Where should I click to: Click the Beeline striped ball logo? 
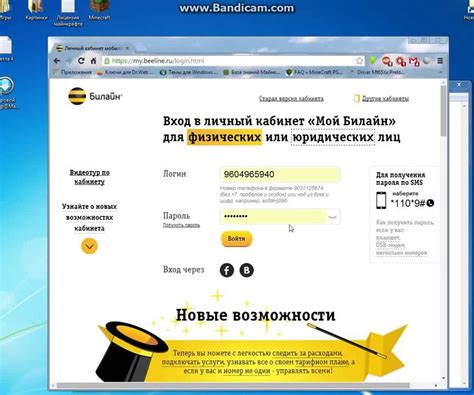point(77,96)
